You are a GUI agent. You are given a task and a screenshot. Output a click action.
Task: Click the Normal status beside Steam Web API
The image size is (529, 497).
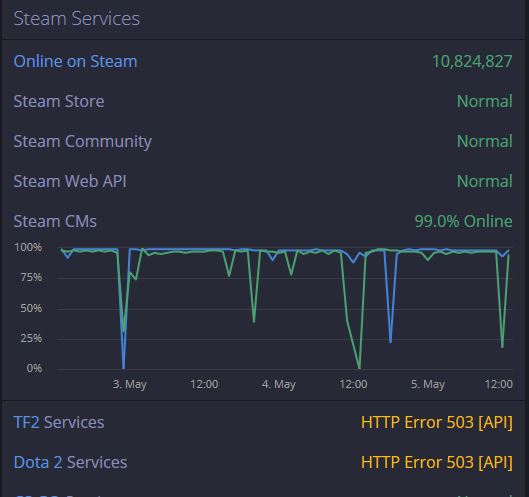click(484, 182)
